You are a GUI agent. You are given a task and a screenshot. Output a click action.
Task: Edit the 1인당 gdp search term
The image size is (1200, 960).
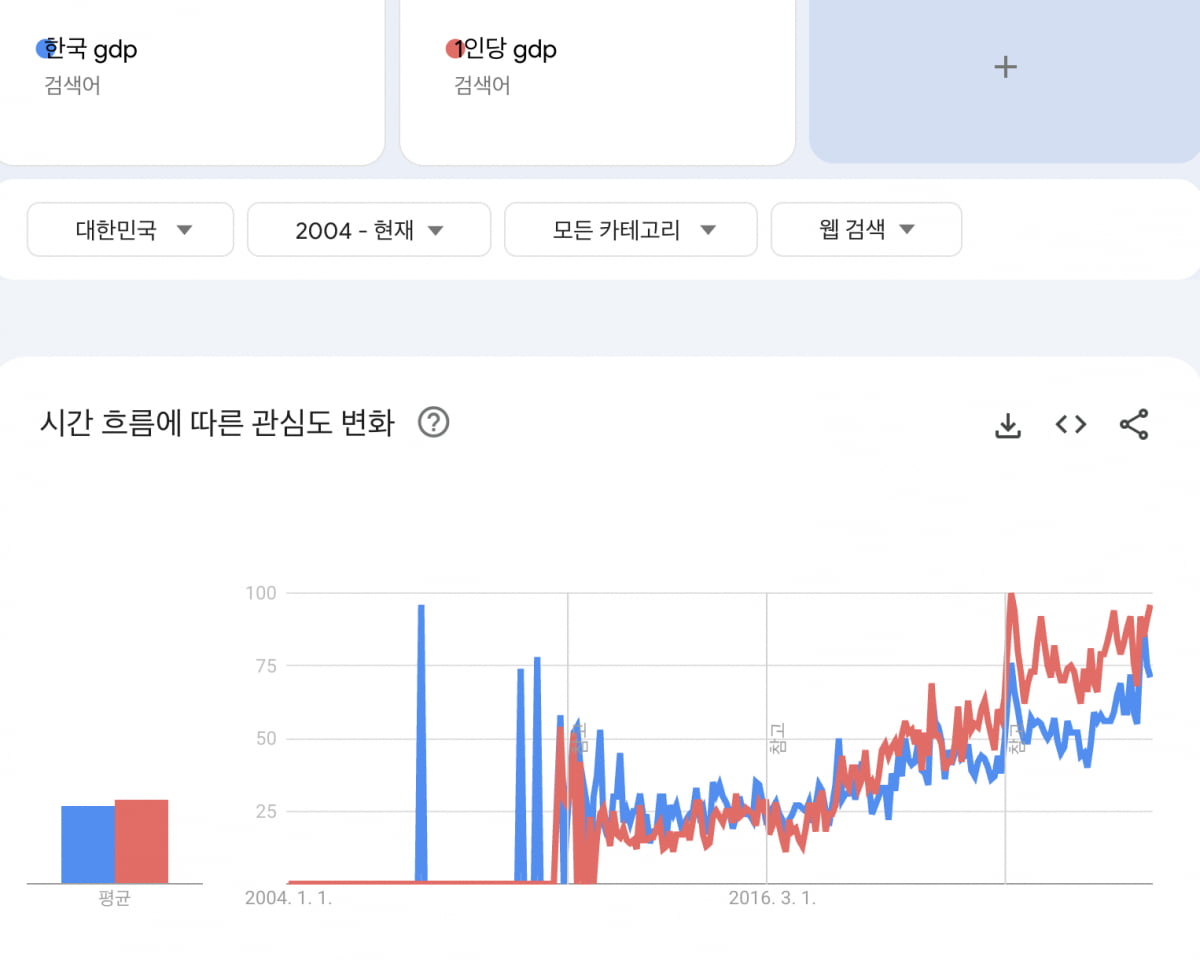pos(506,49)
